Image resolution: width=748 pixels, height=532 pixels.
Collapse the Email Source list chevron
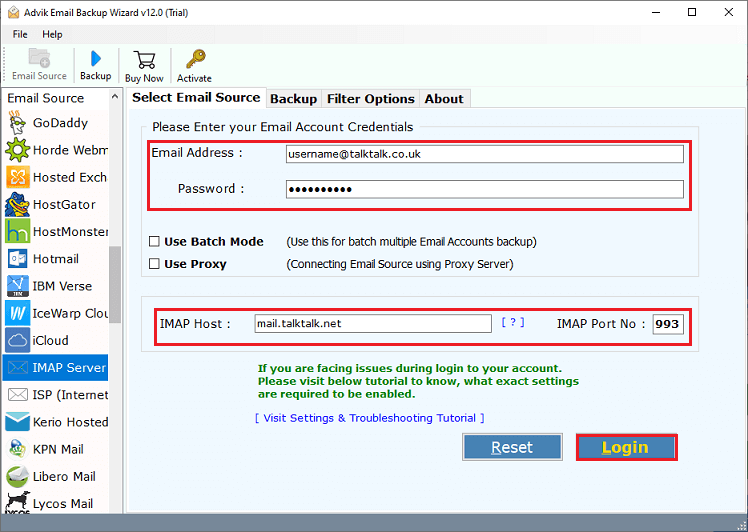114,97
